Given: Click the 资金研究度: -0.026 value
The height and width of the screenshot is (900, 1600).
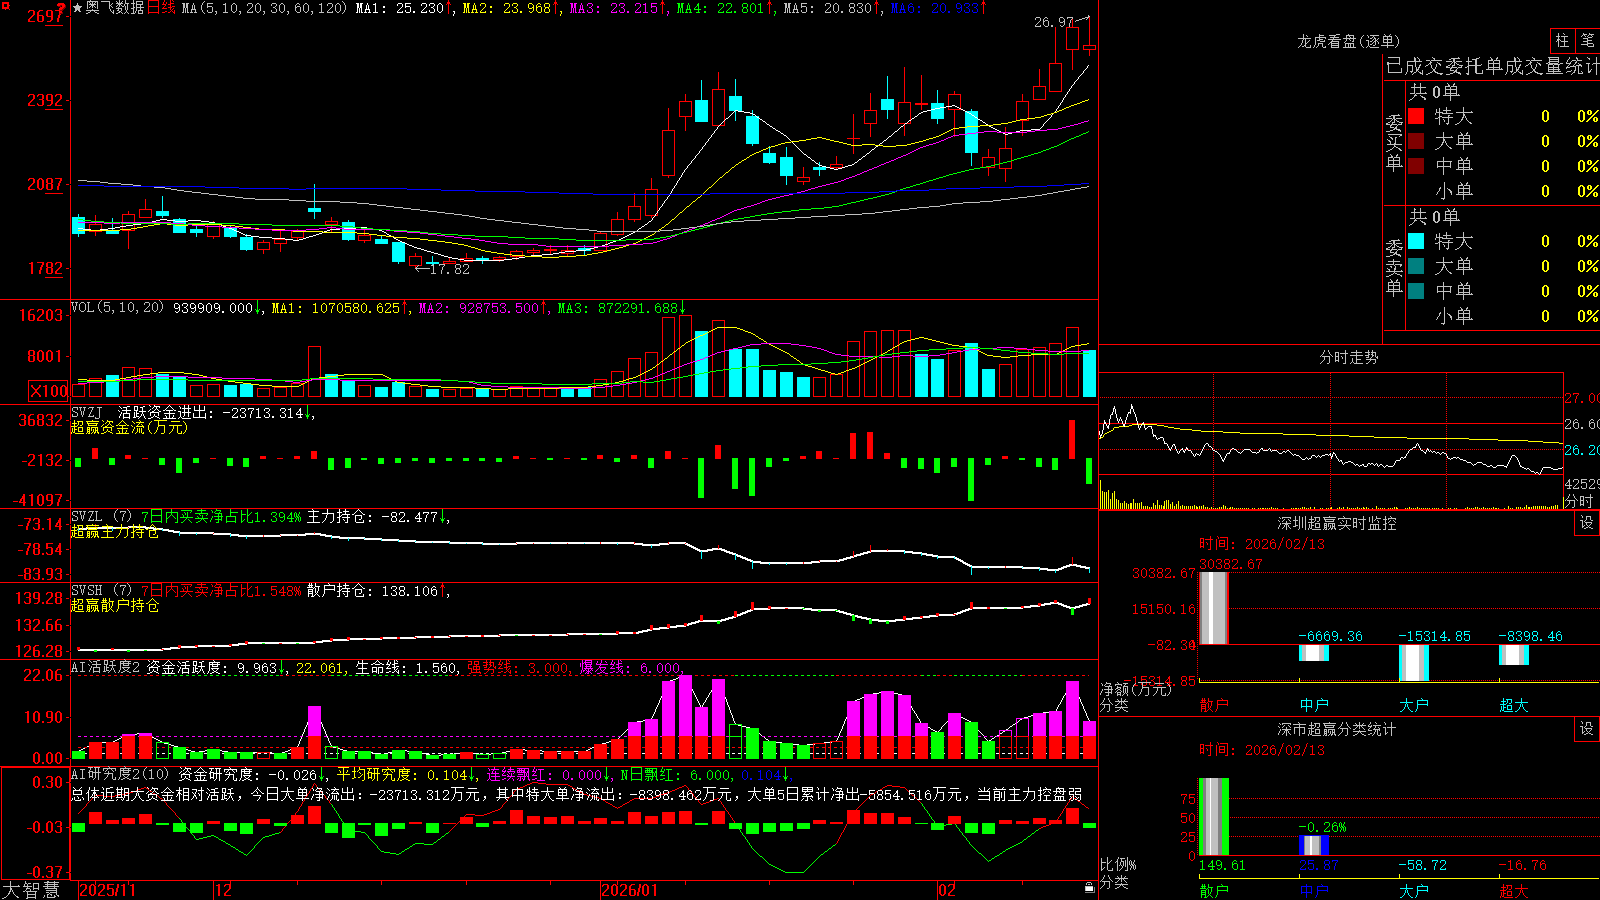Looking at the screenshot, I should pos(253,774).
